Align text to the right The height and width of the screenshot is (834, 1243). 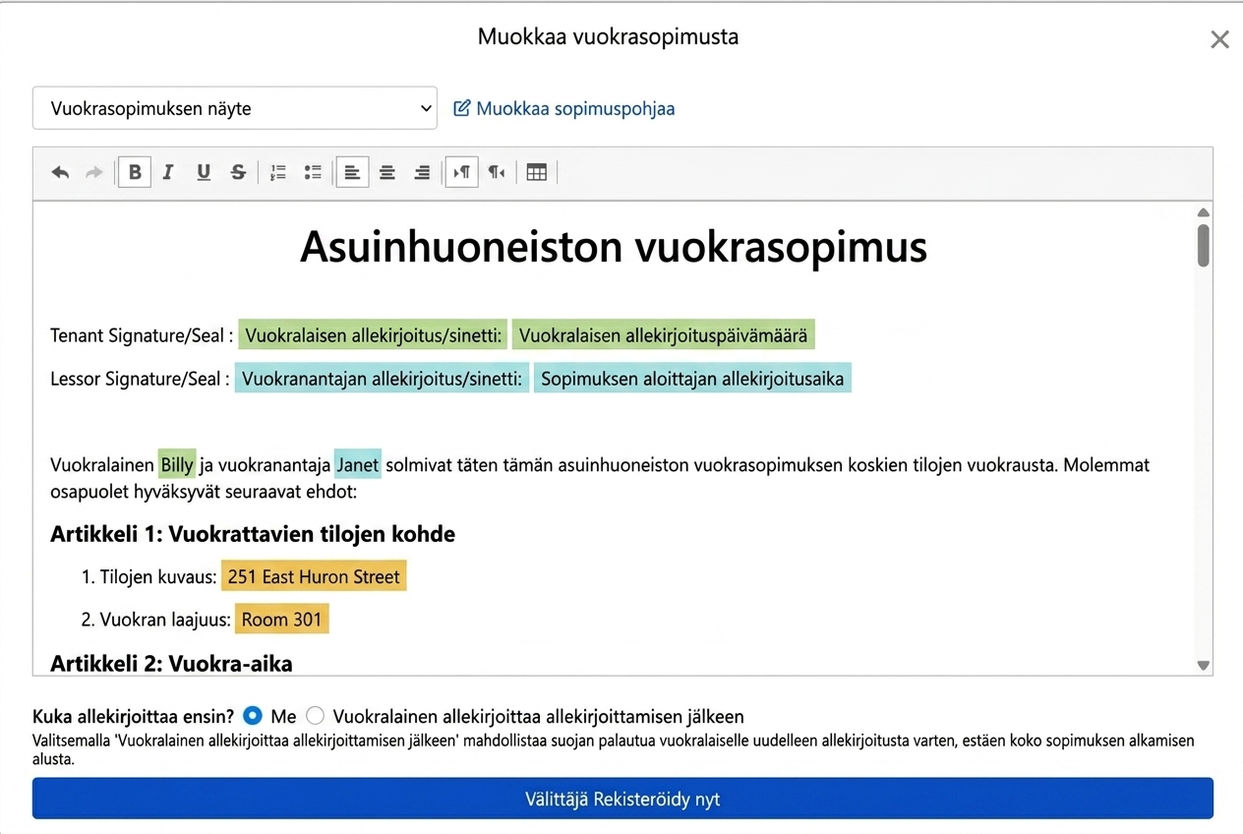[422, 172]
